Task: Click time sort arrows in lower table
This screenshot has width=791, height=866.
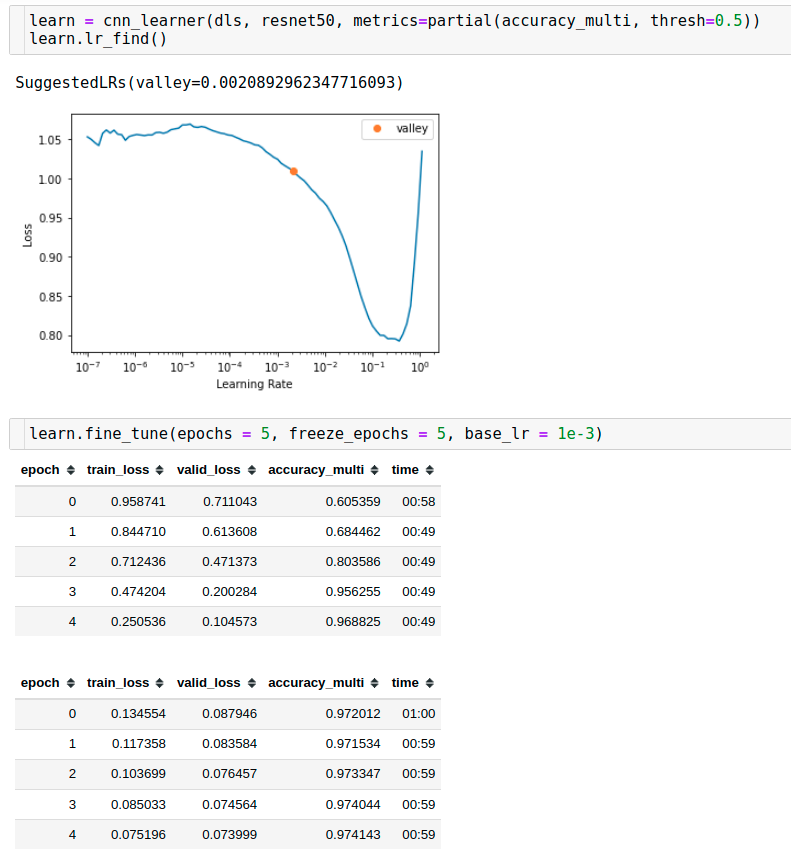Action: [x=429, y=683]
